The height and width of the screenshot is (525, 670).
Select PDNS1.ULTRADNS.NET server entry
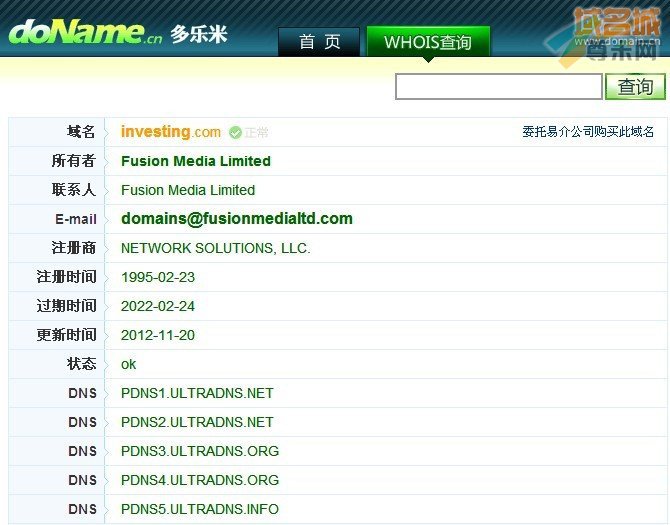point(197,393)
